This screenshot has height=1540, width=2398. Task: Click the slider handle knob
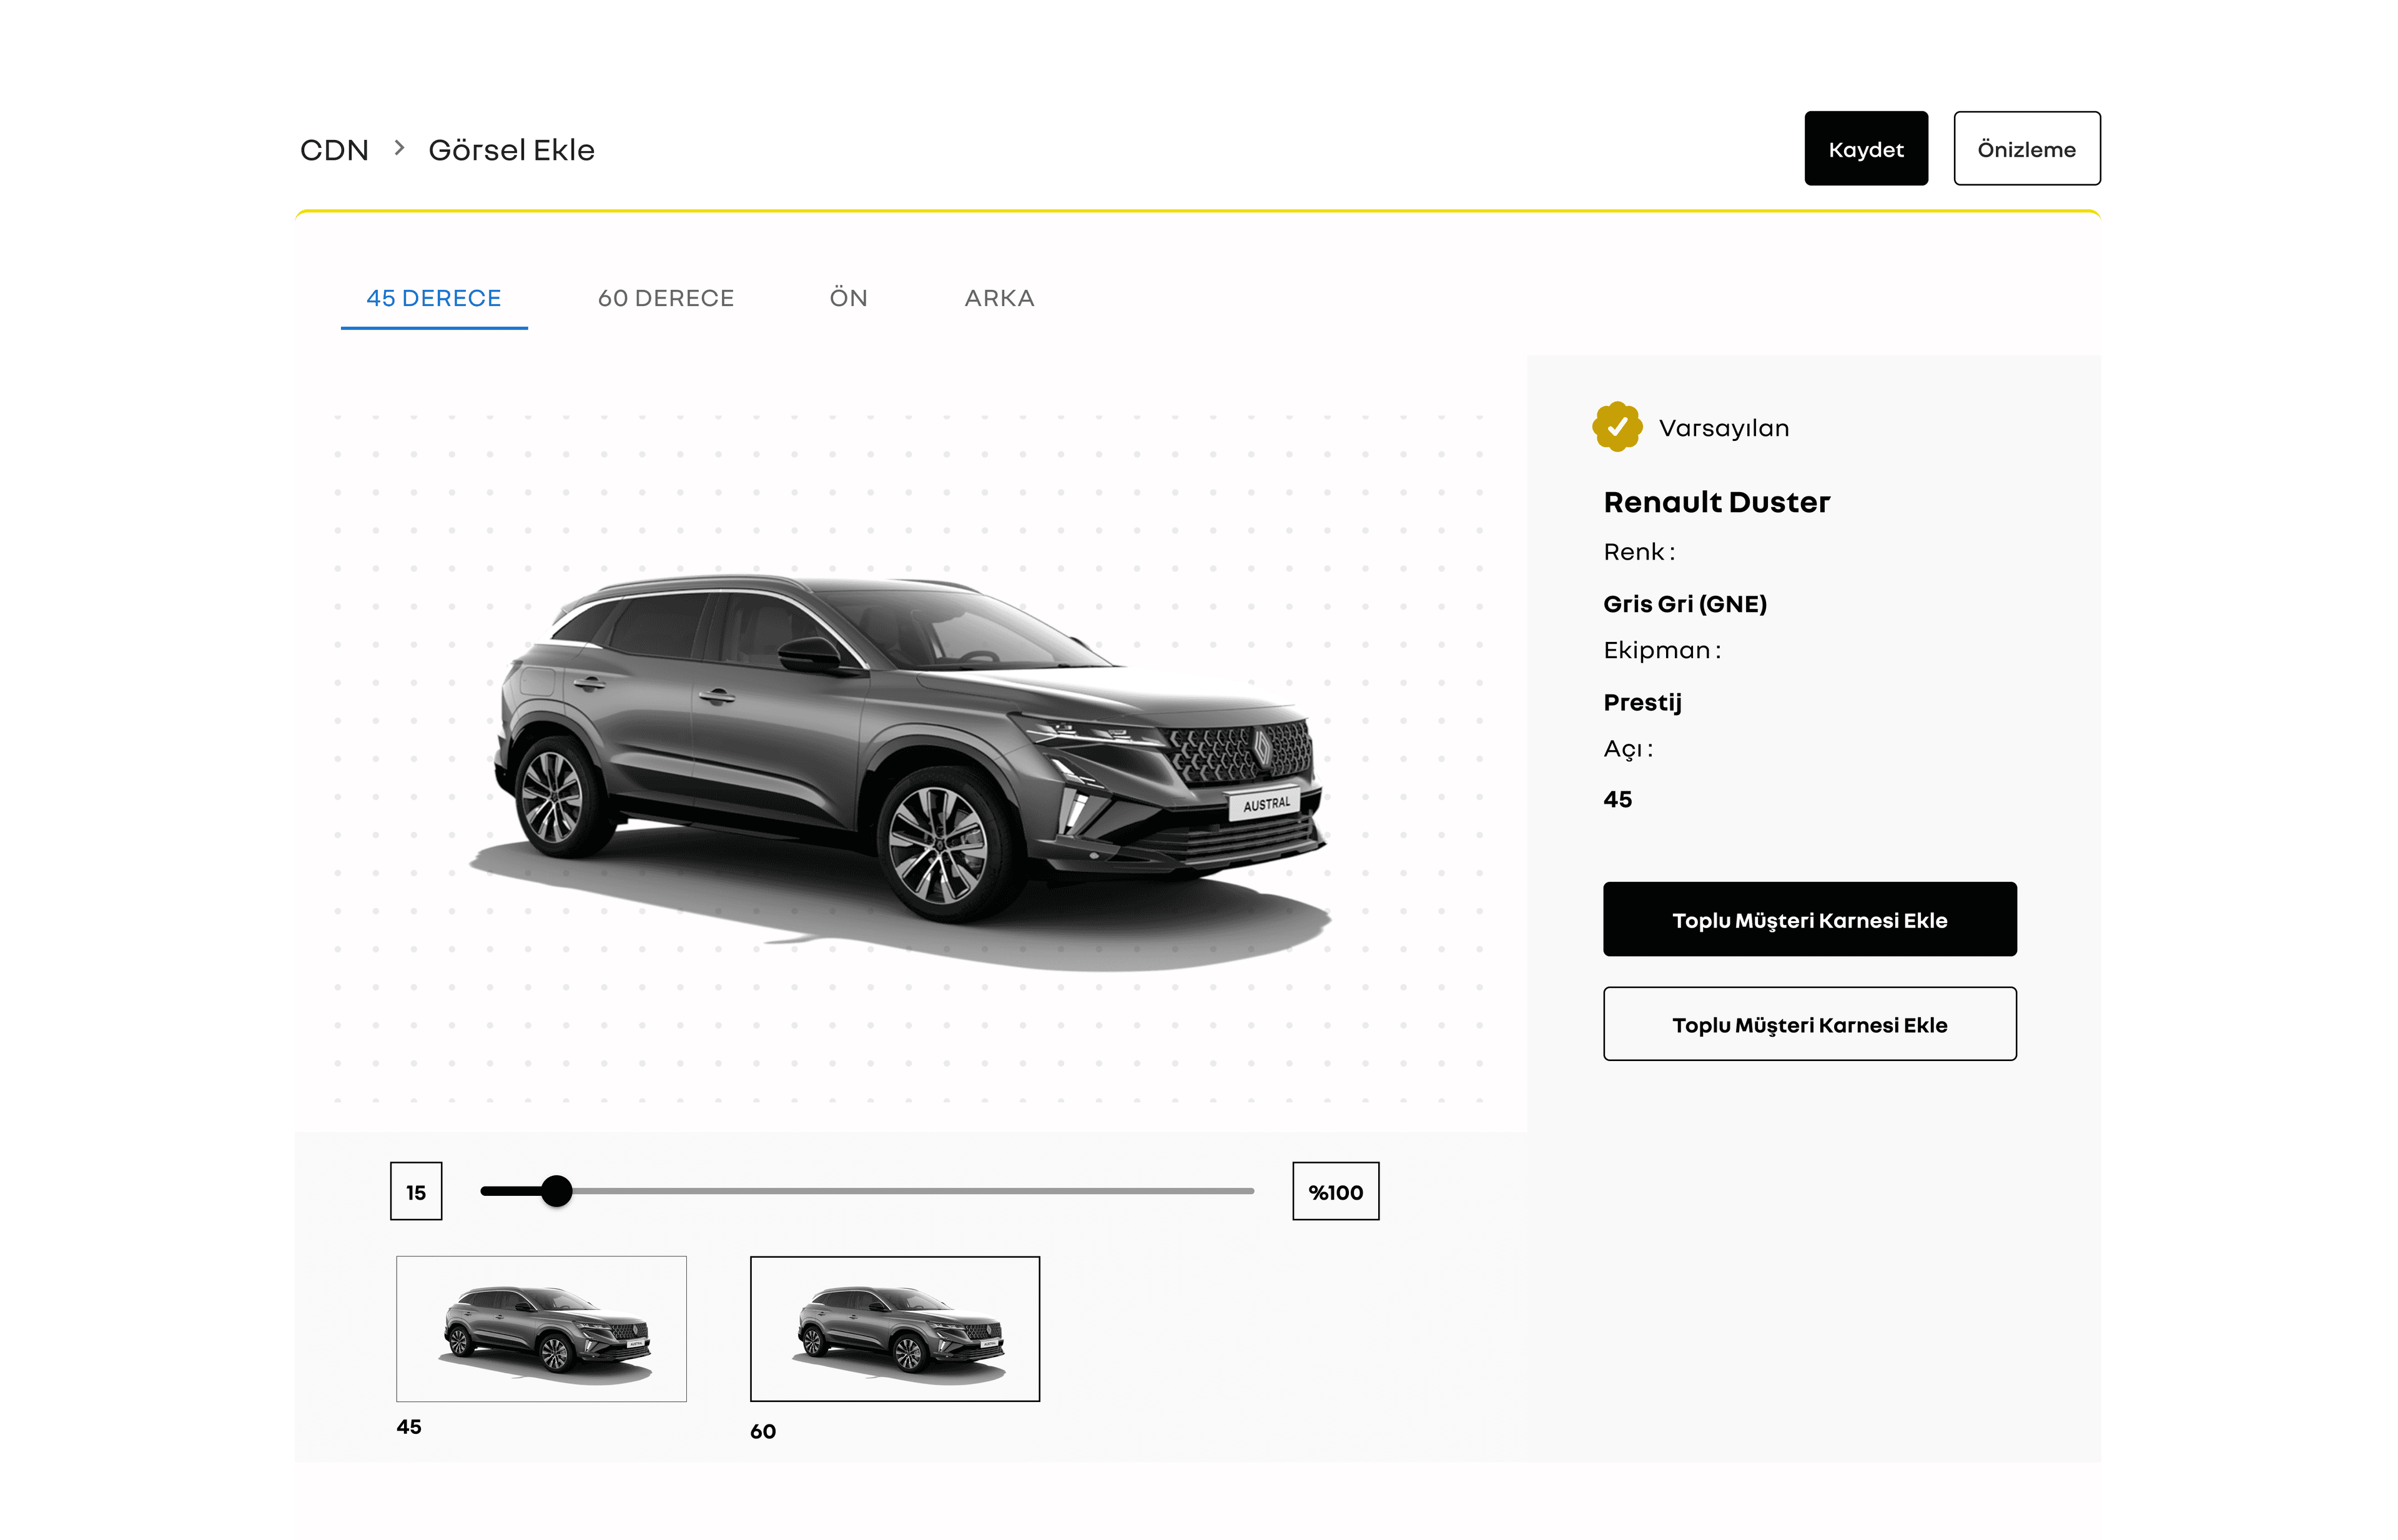click(x=556, y=1191)
